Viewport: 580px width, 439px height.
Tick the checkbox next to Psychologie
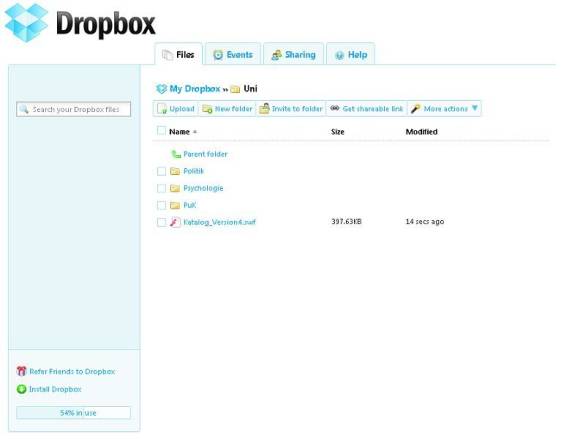point(161,188)
